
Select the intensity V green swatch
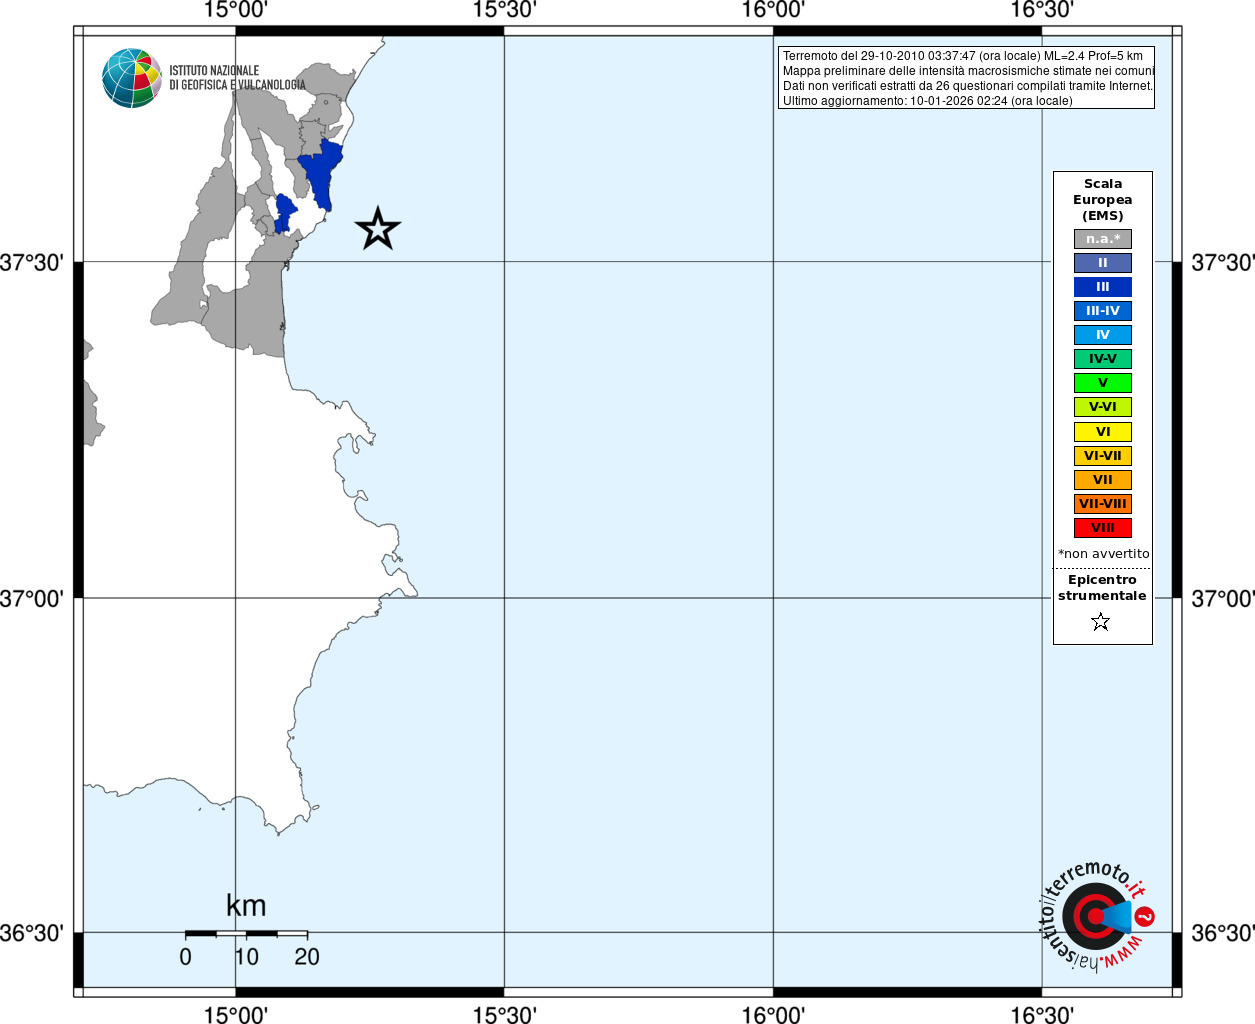click(x=1103, y=383)
